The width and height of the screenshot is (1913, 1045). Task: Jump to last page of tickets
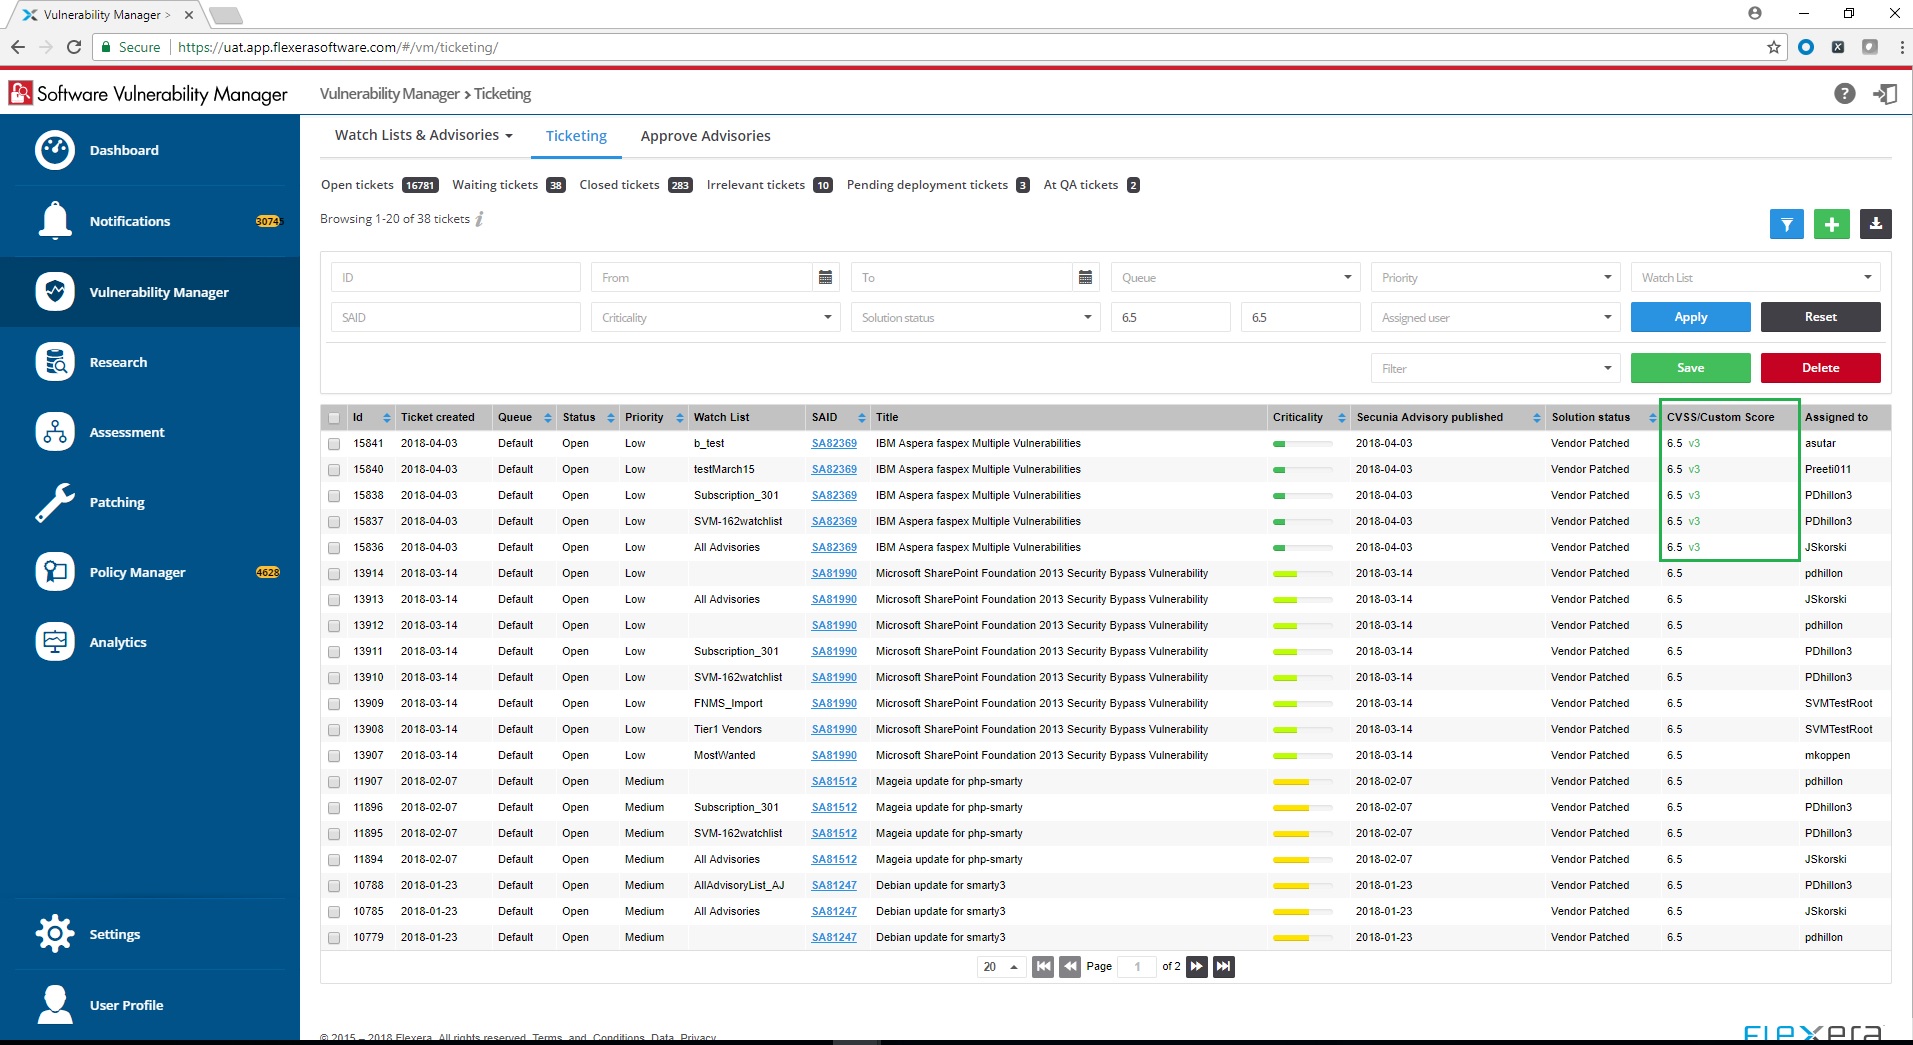coord(1223,966)
